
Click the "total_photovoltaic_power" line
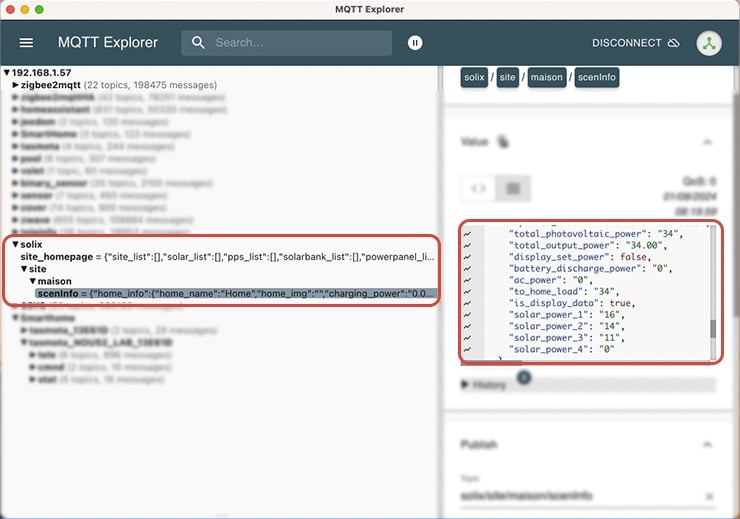click(596, 234)
